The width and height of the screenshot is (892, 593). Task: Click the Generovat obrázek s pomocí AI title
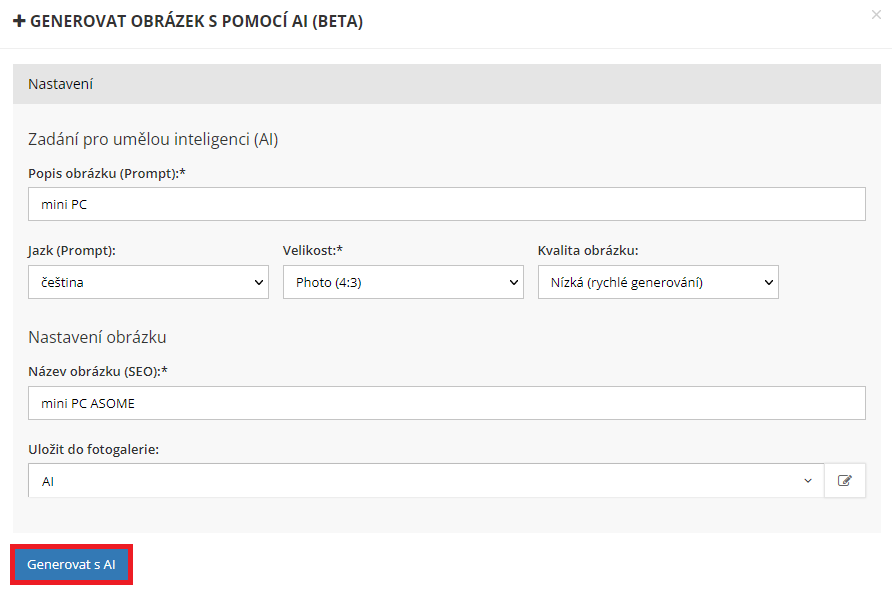196,21
